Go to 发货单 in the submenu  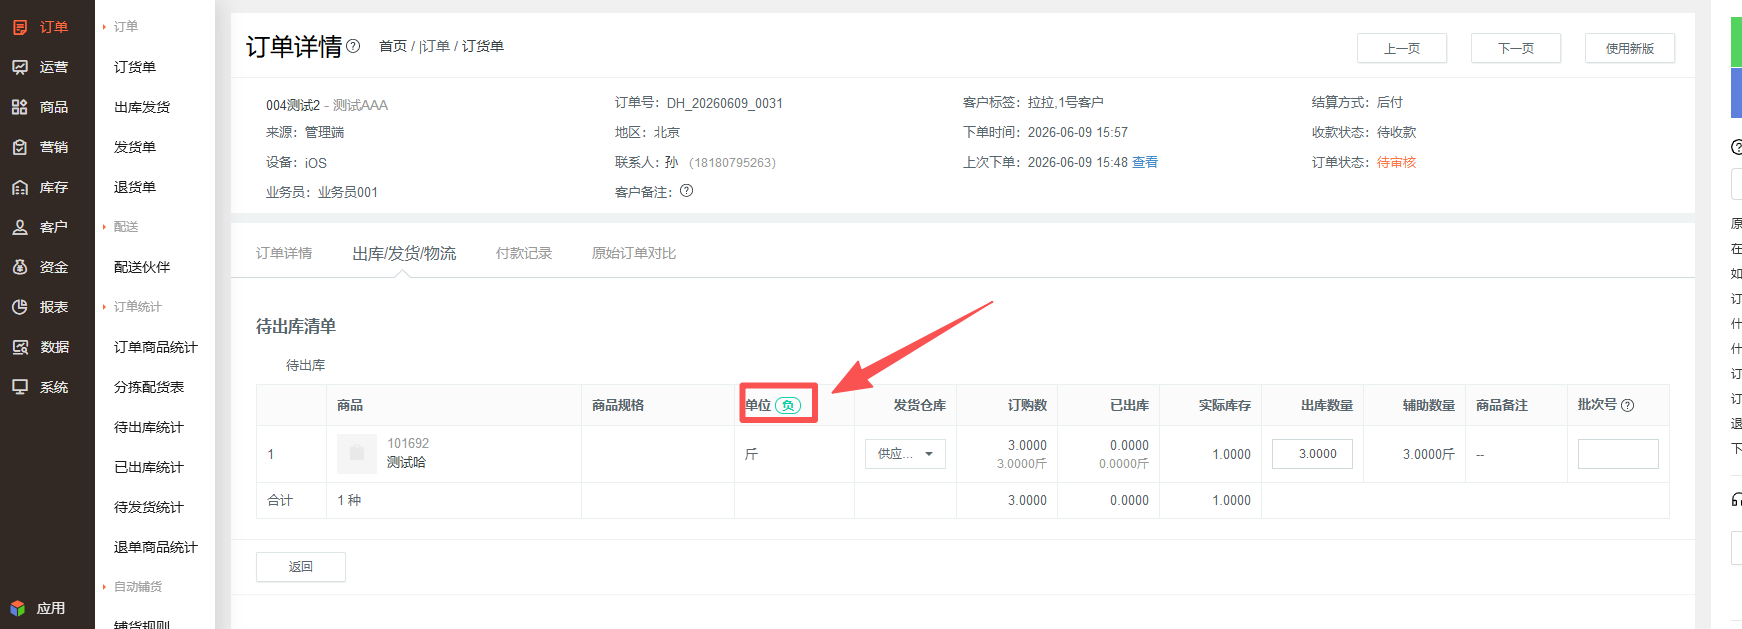135,147
